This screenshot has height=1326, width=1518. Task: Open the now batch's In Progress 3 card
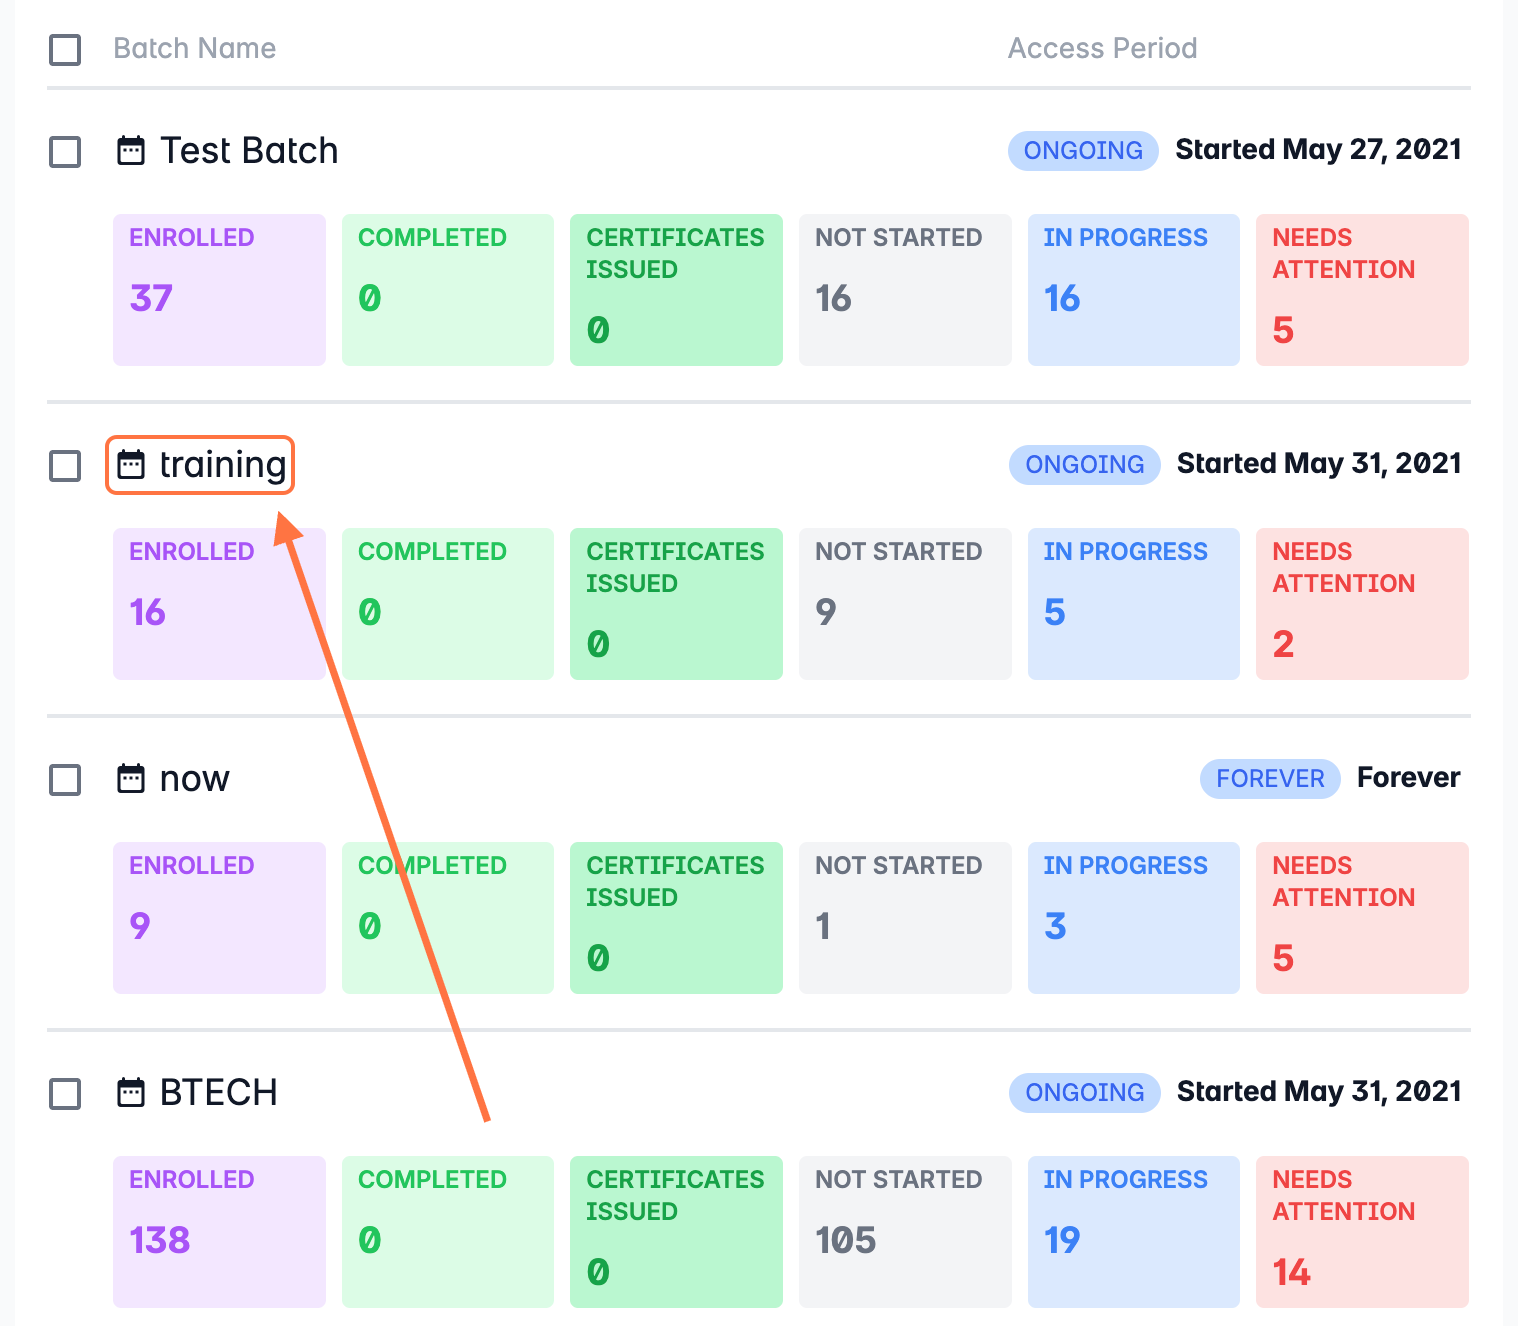pos(1133,918)
